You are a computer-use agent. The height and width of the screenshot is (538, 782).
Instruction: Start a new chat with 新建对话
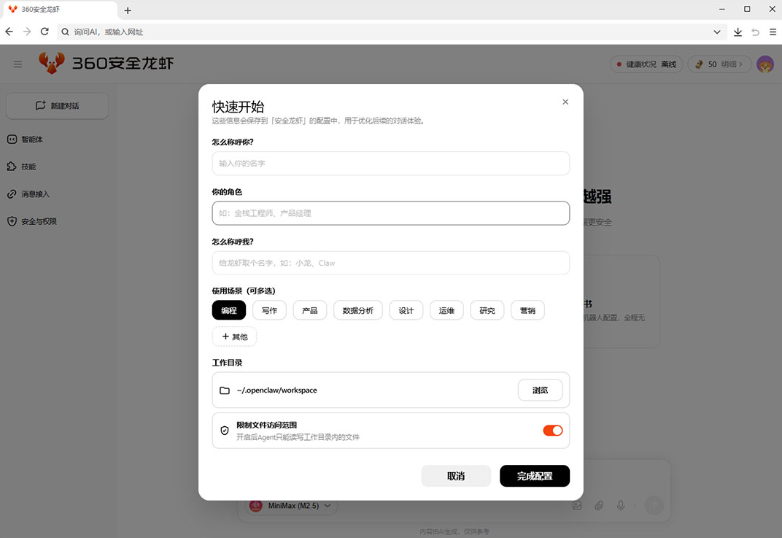tap(57, 106)
